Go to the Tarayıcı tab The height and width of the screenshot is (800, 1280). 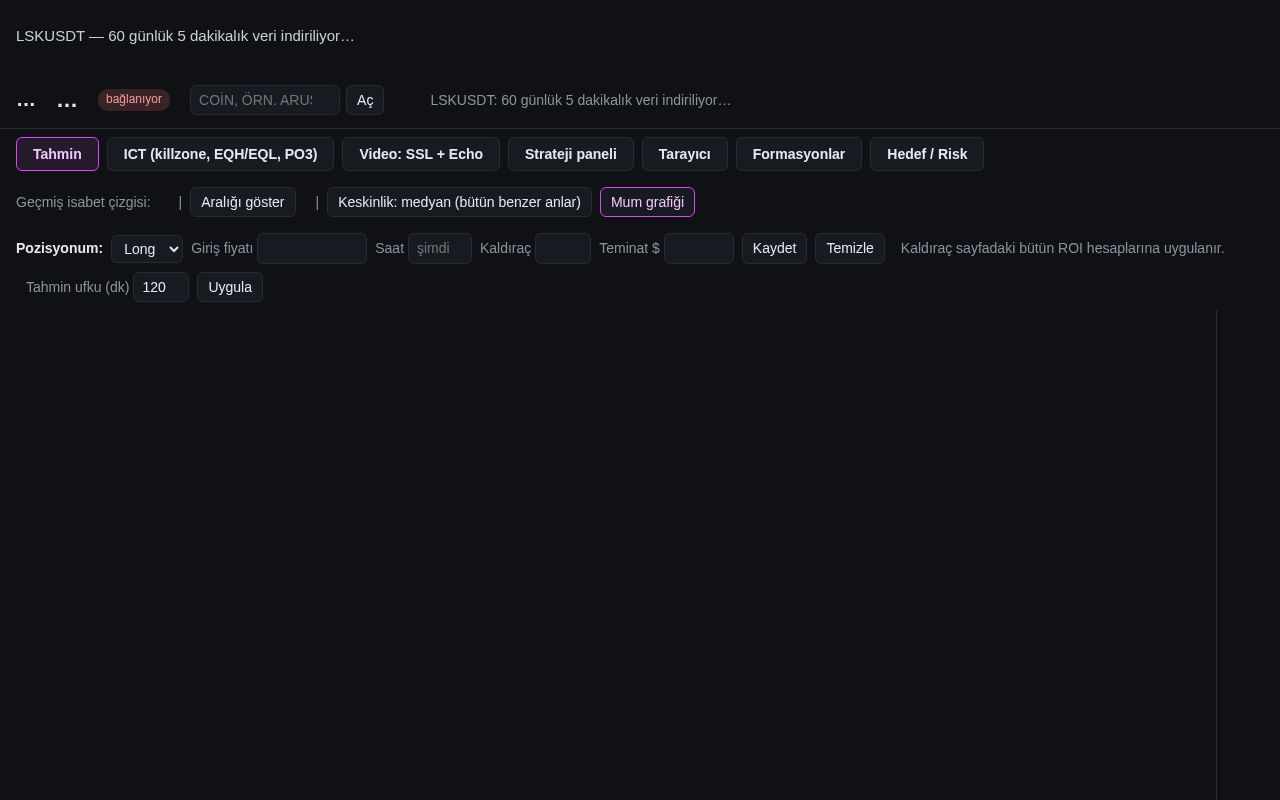click(x=685, y=154)
